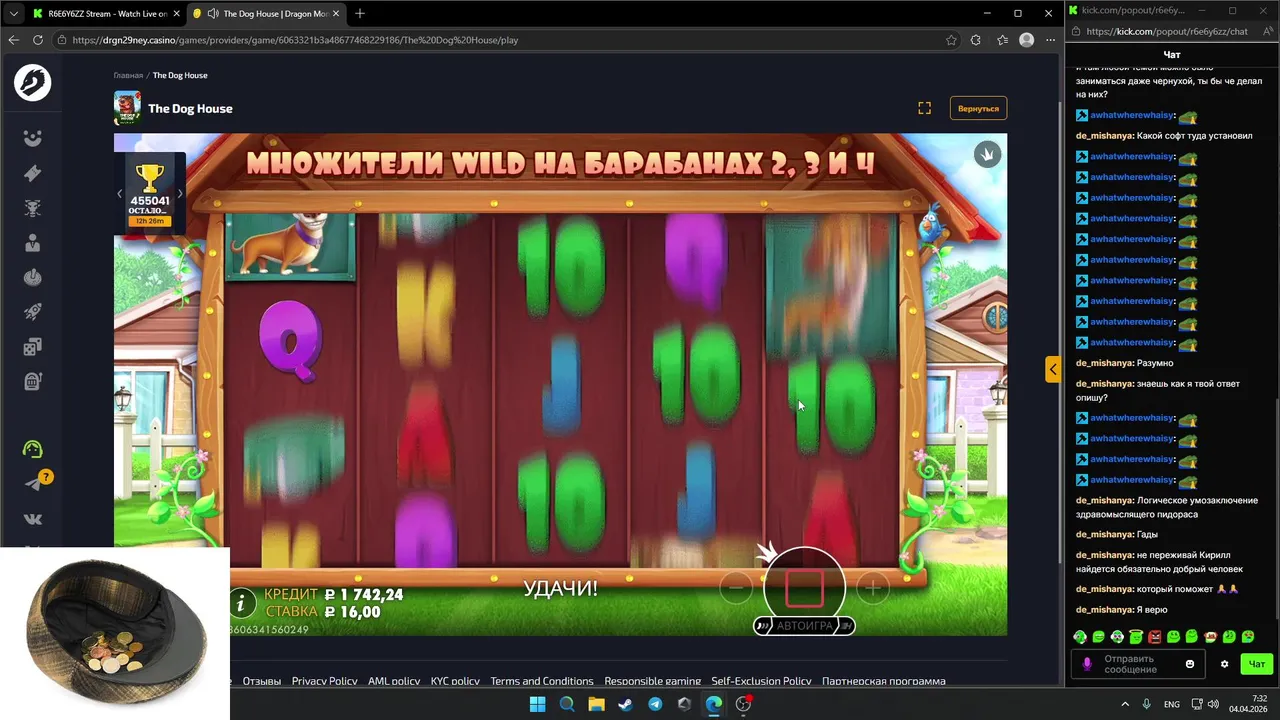The height and width of the screenshot is (720, 1280).
Task: Open the slot machine sidebar icon
Action: tap(33, 381)
